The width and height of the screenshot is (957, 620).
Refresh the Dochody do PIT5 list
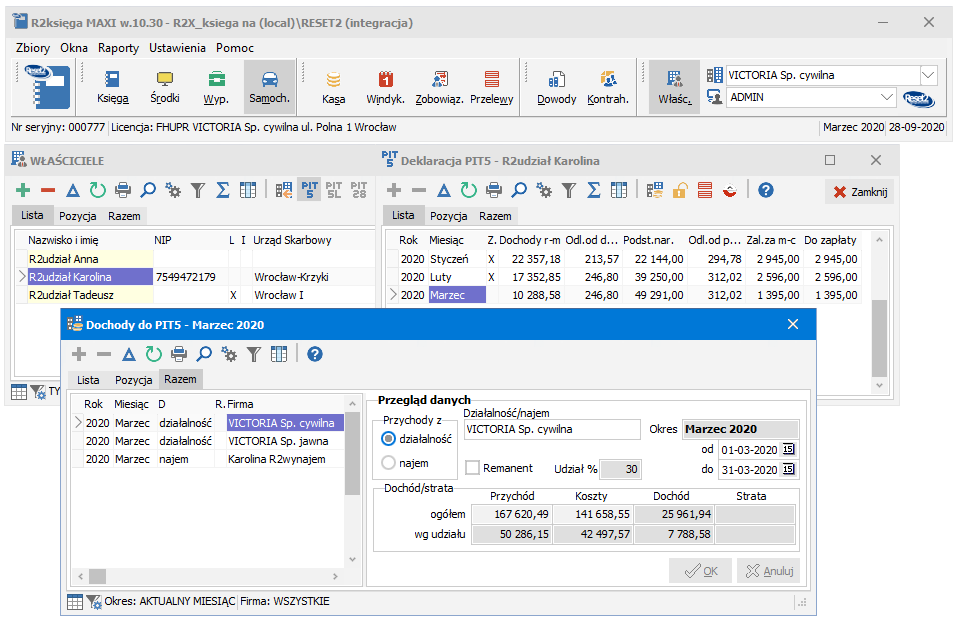(x=154, y=354)
